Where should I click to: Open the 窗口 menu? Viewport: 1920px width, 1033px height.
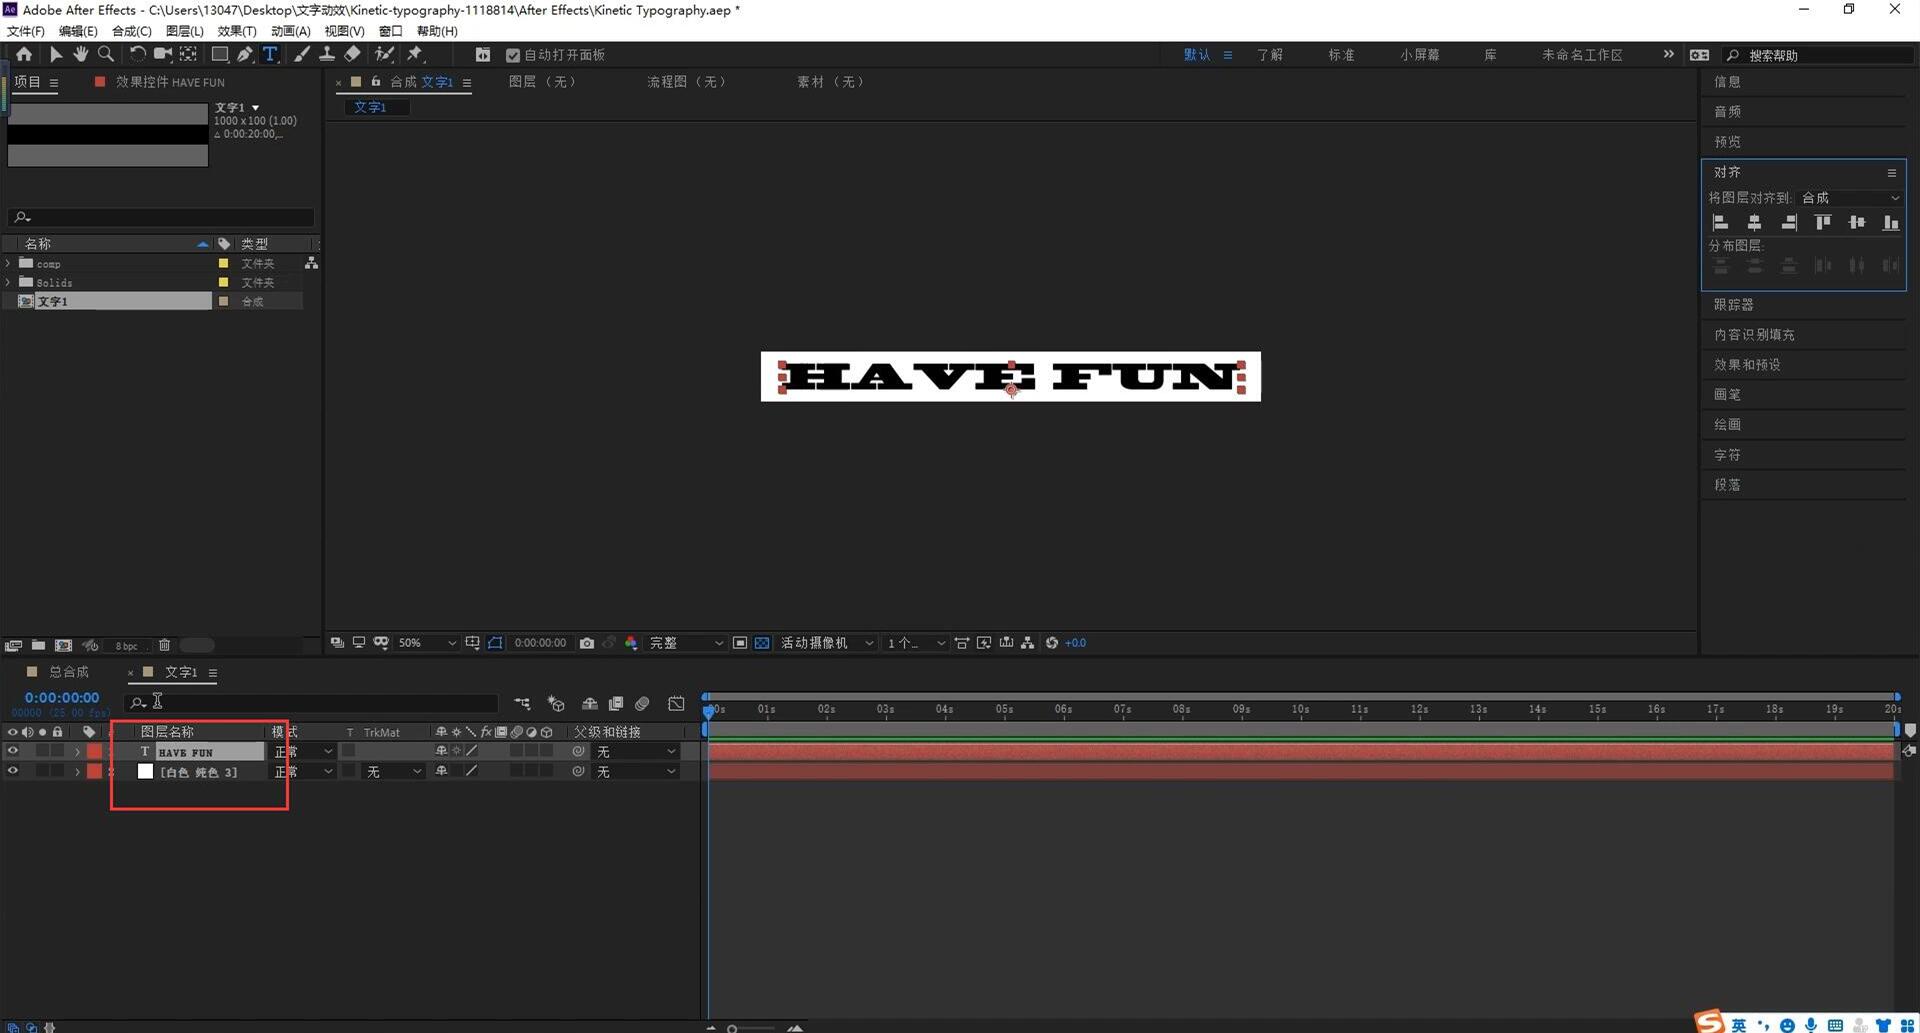pyautogui.click(x=390, y=31)
